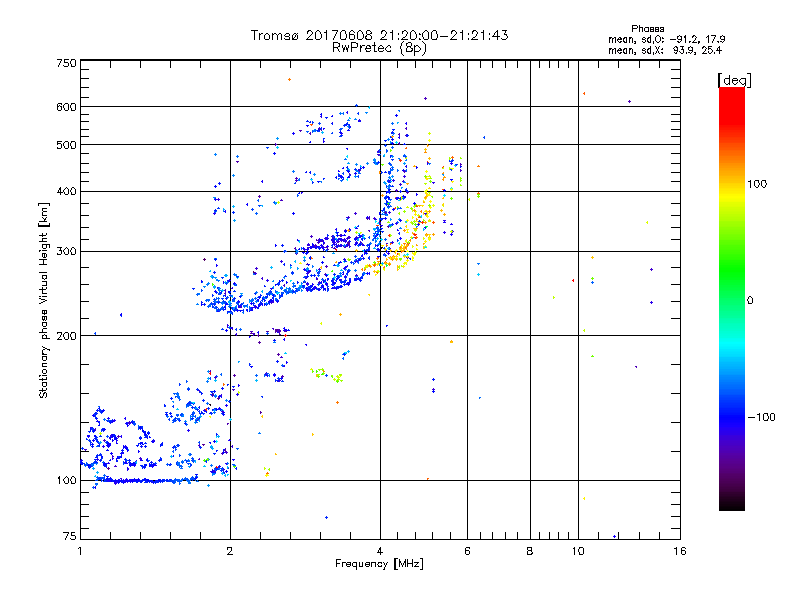
Task: Click the colorbar tick label '-100'
Action: (x=761, y=417)
